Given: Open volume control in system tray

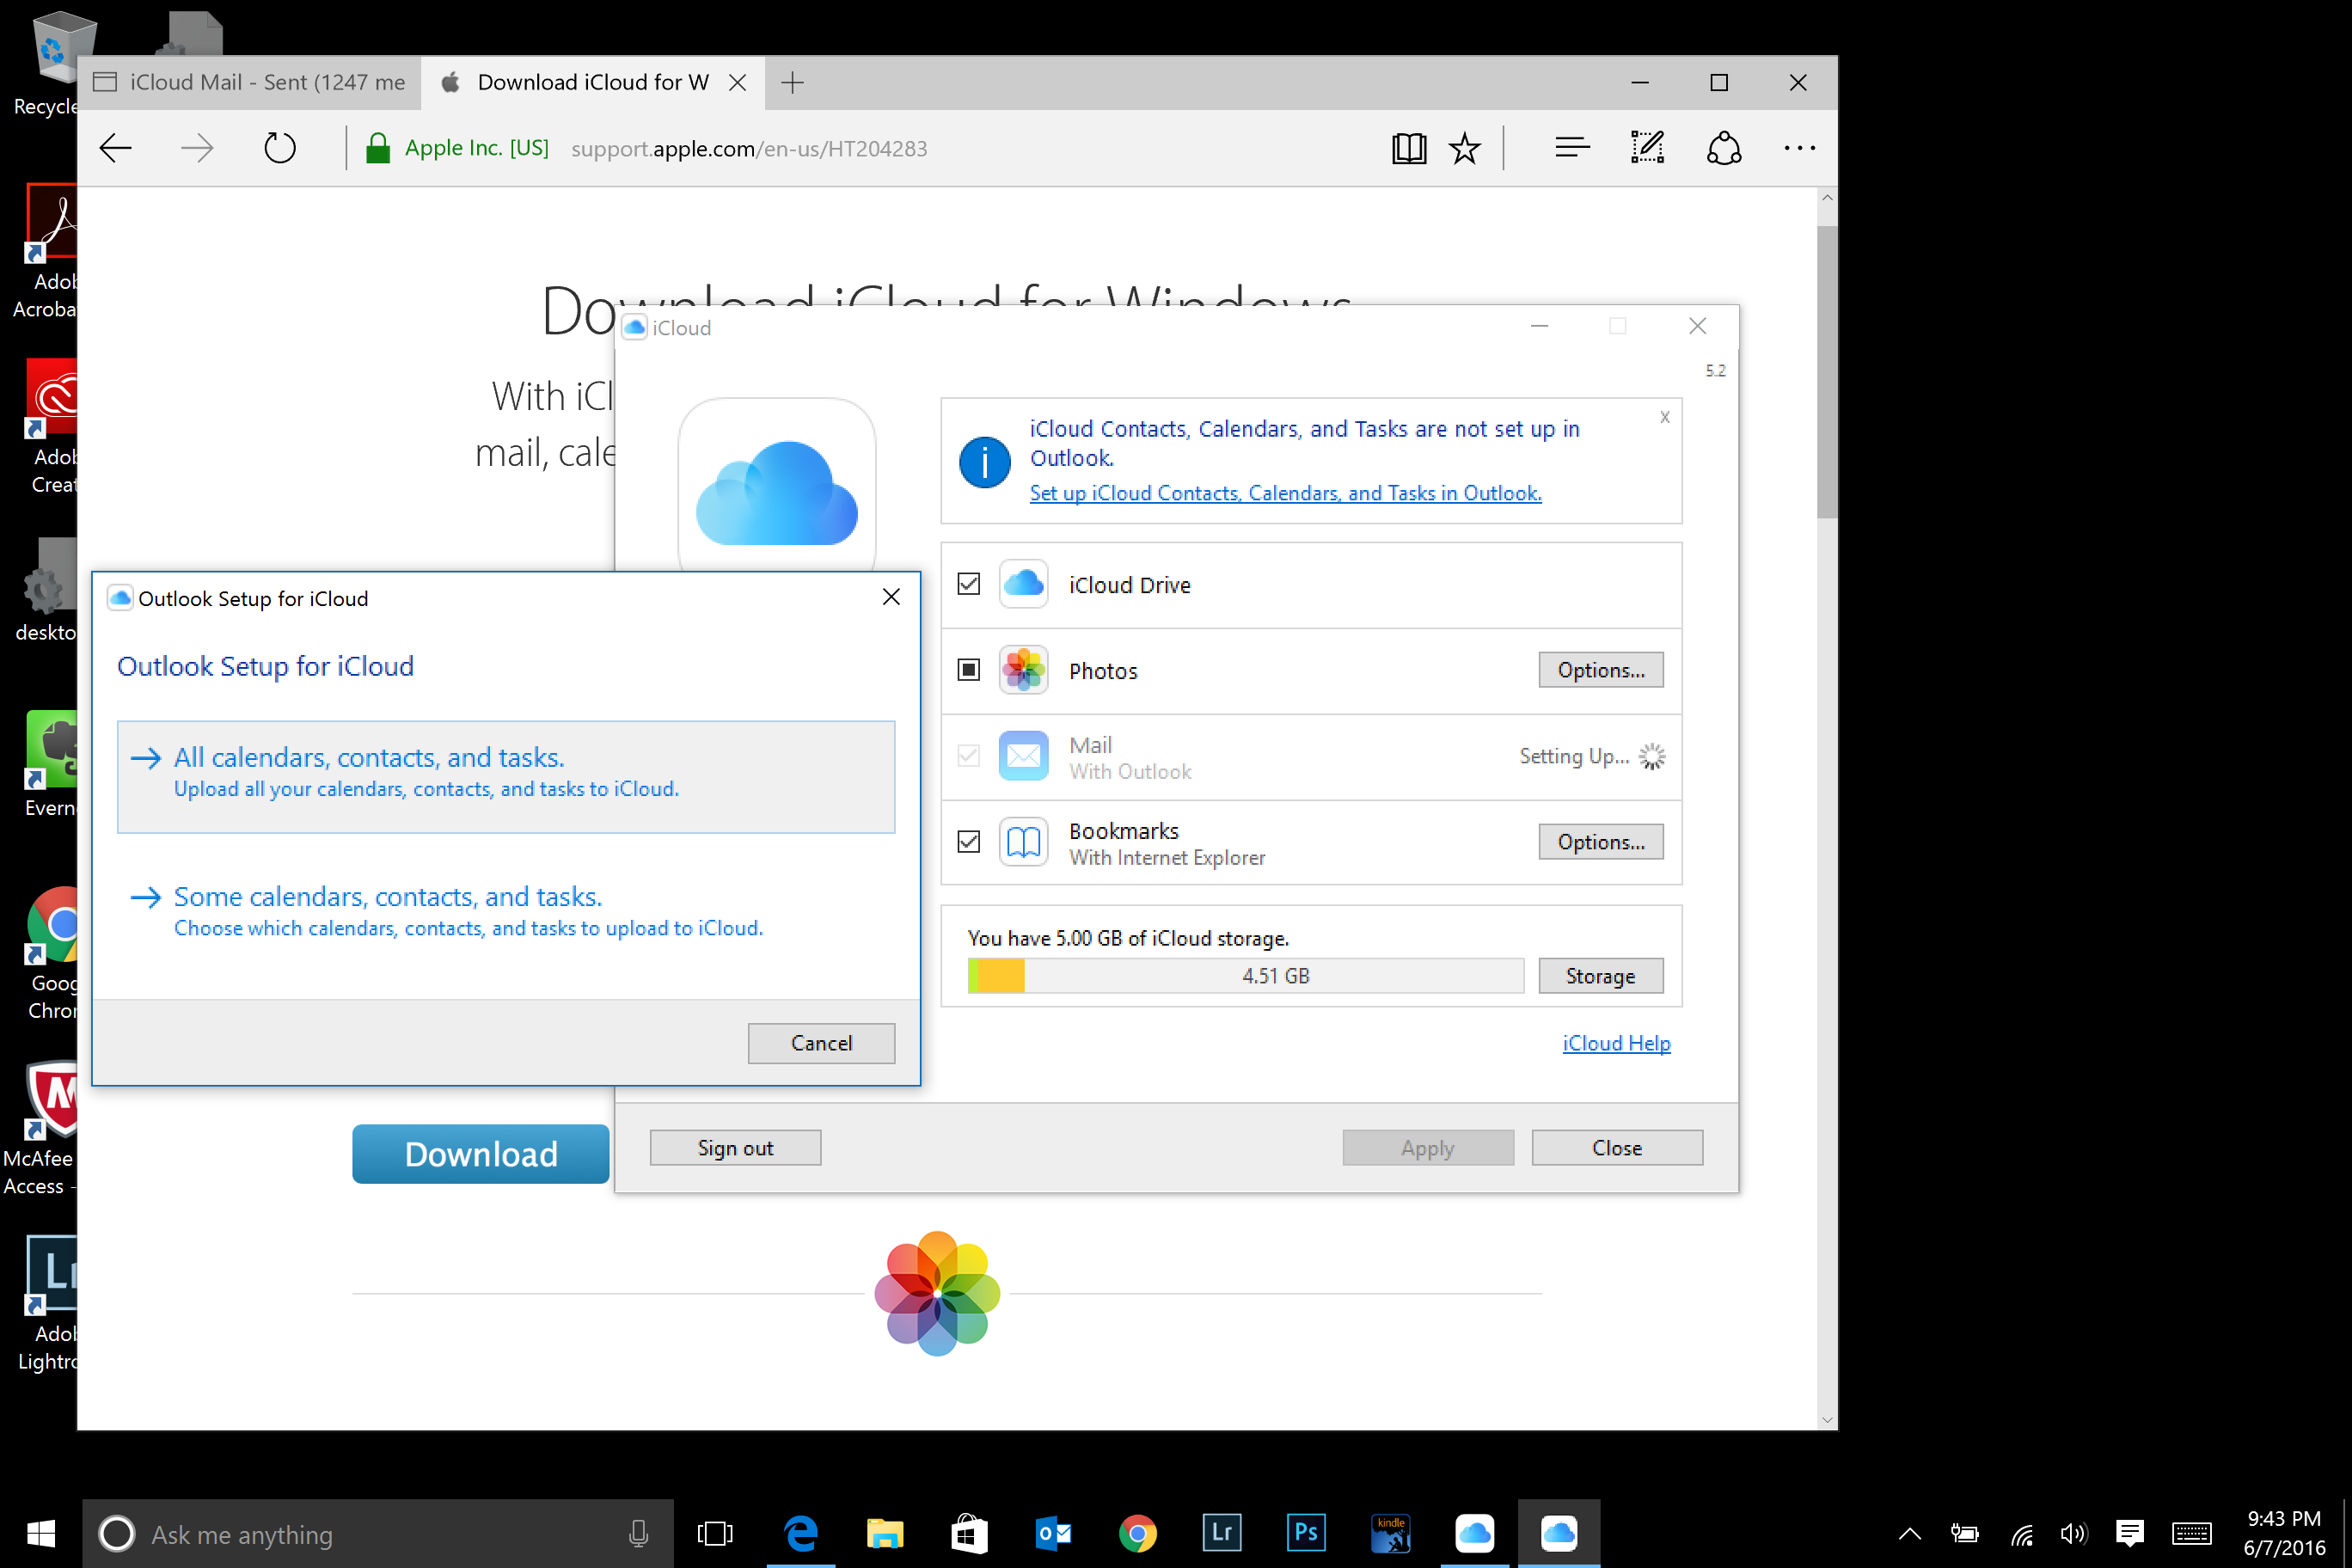Looking at the screenshot, I should (2075, 1533).
